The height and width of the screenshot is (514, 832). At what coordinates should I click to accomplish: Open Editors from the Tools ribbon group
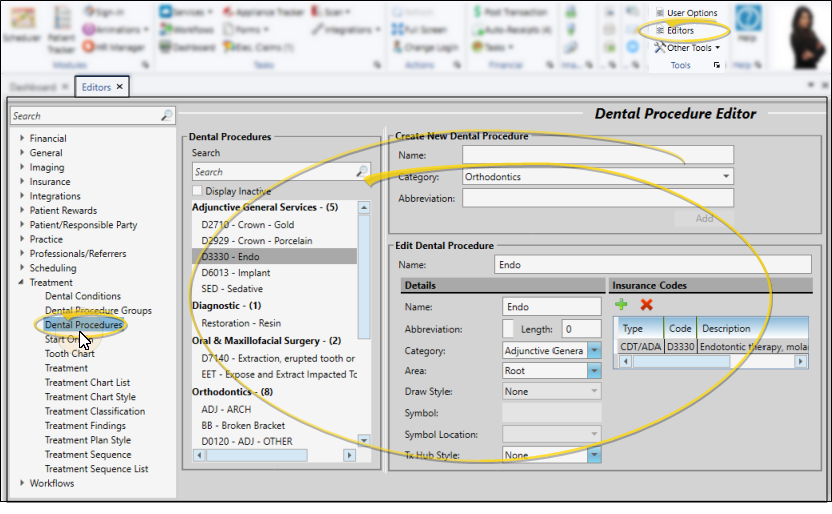(680, 30)
